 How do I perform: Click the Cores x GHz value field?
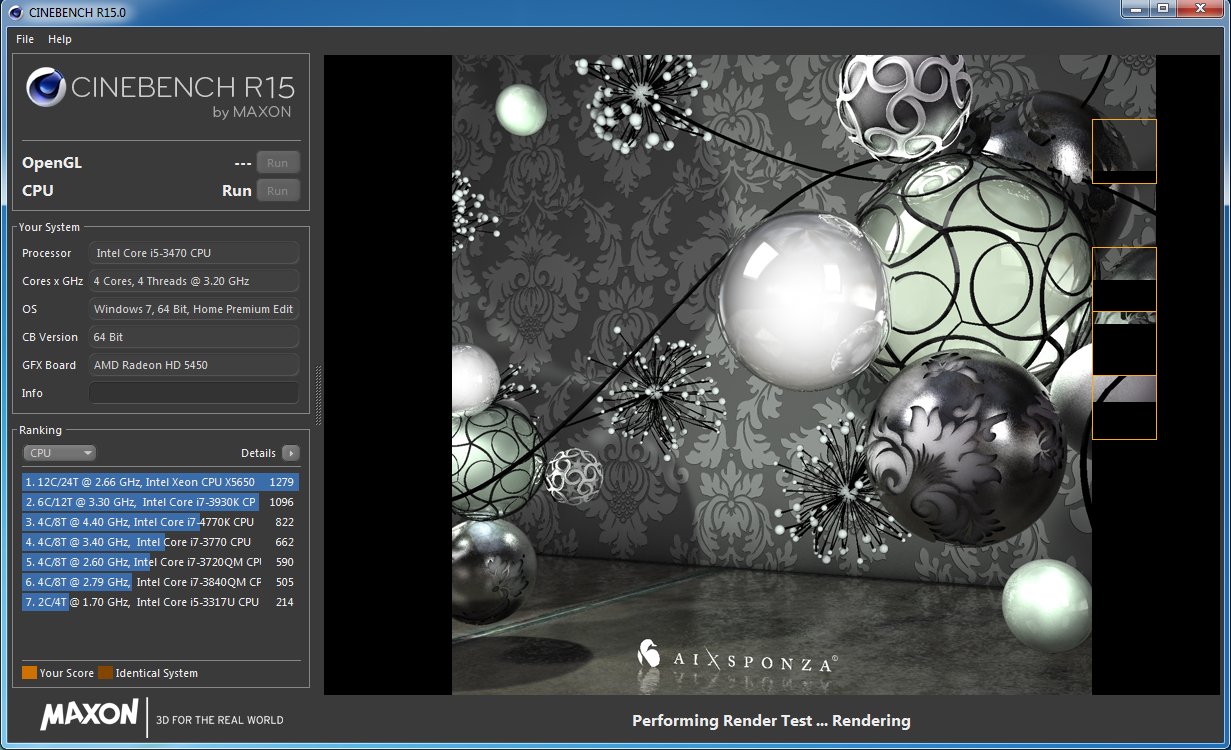194,281
